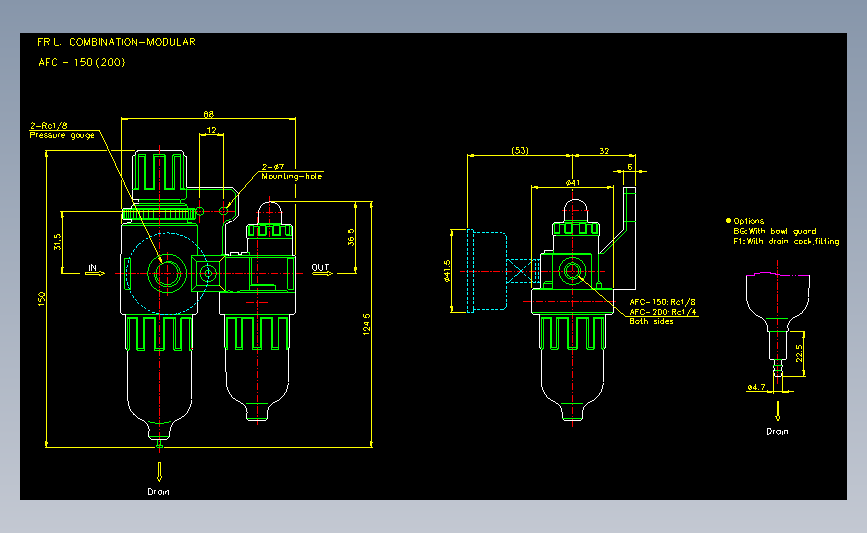Select the IN port label
Screen dimensions: 867x533
point(92,268)
